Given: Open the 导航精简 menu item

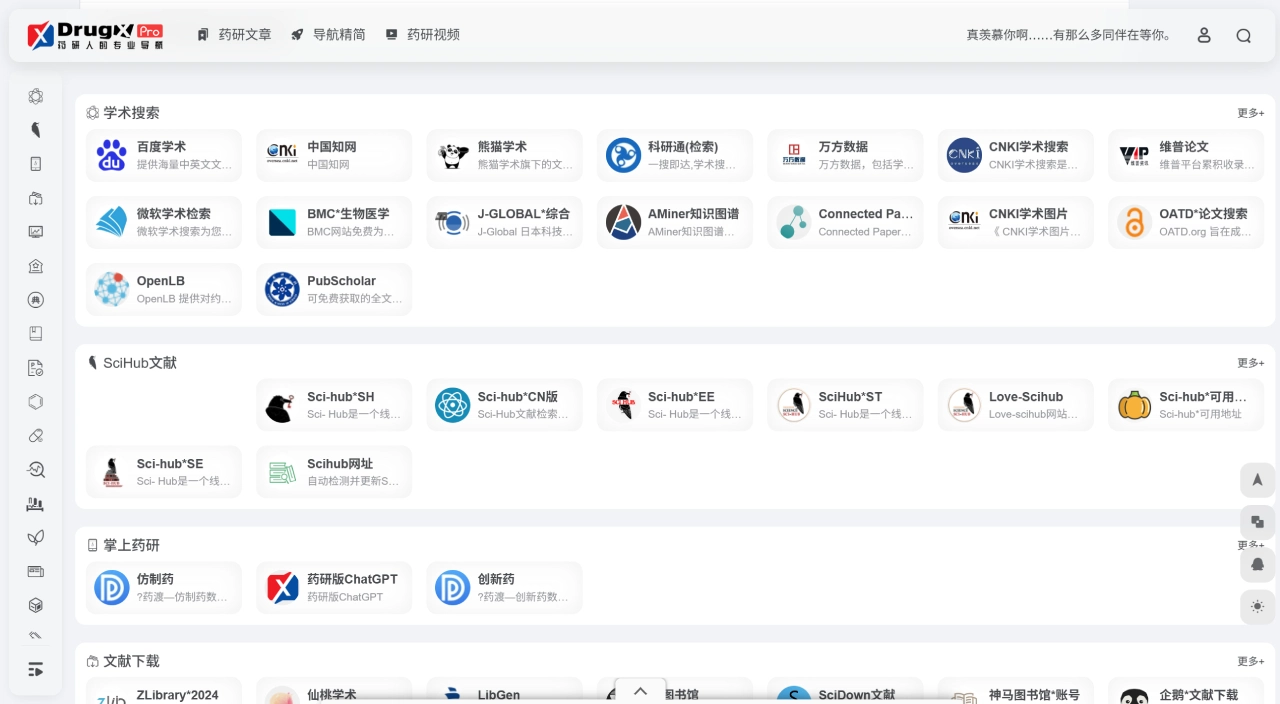Looking at the screenshot, I should click(328, 34).
